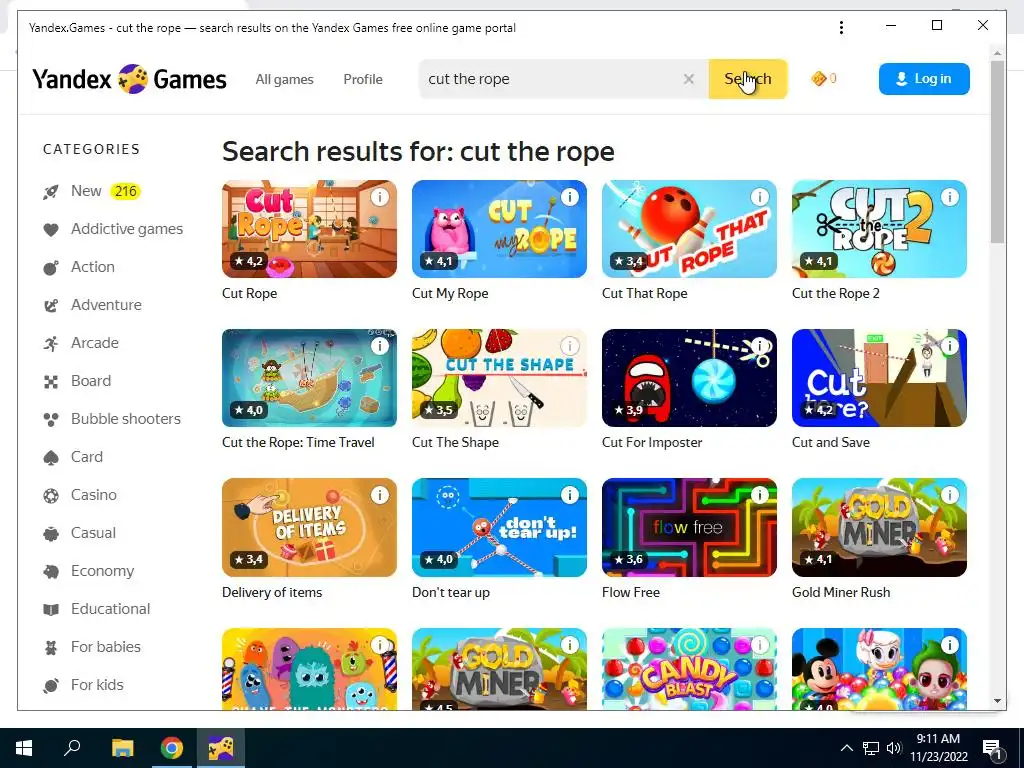
Task: Click the blue Log in button
Action: [x=924, y=79]
